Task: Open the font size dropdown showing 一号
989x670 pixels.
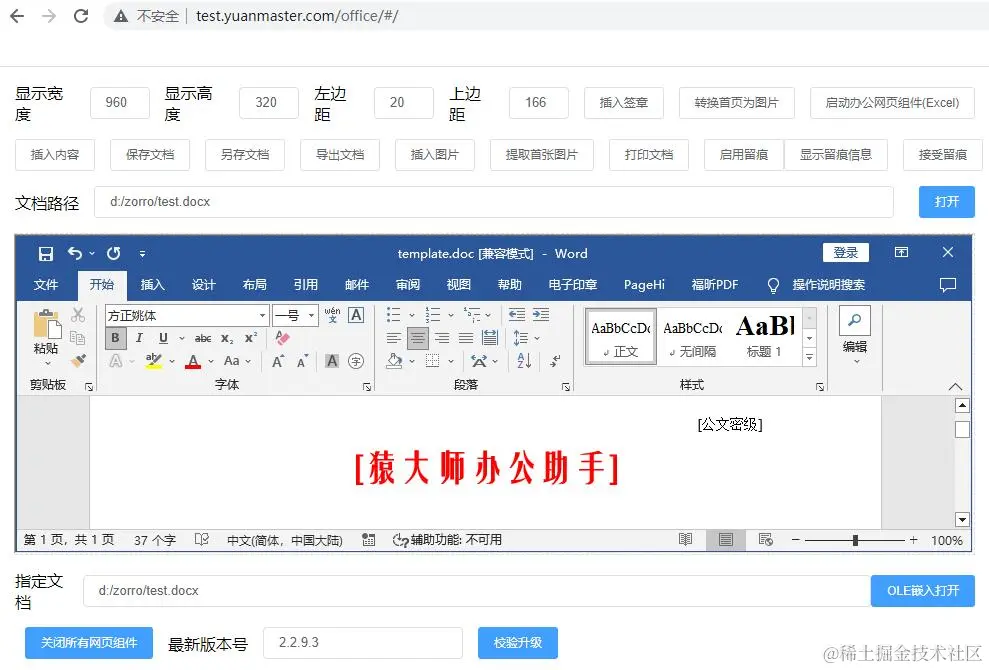Action: [310, 316]
